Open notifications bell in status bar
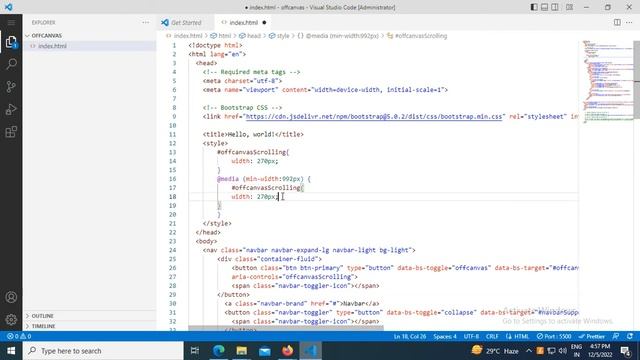640x360 pixels. [x=630, y=336]
